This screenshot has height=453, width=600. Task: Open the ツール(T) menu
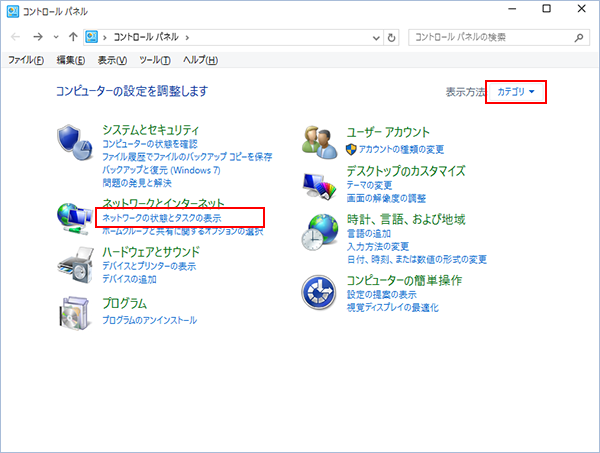[x=156, y=60]
